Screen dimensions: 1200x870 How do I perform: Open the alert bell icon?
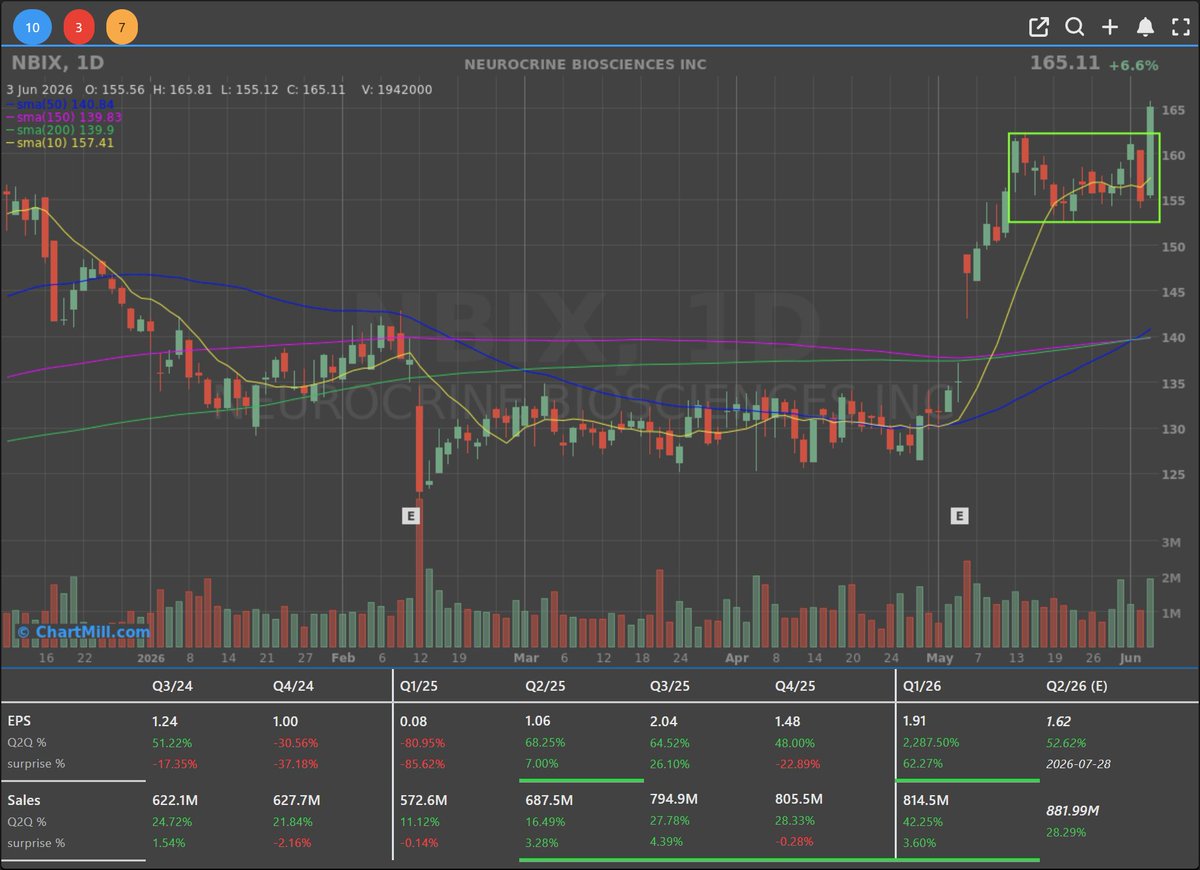click(x=1146, y=27)
